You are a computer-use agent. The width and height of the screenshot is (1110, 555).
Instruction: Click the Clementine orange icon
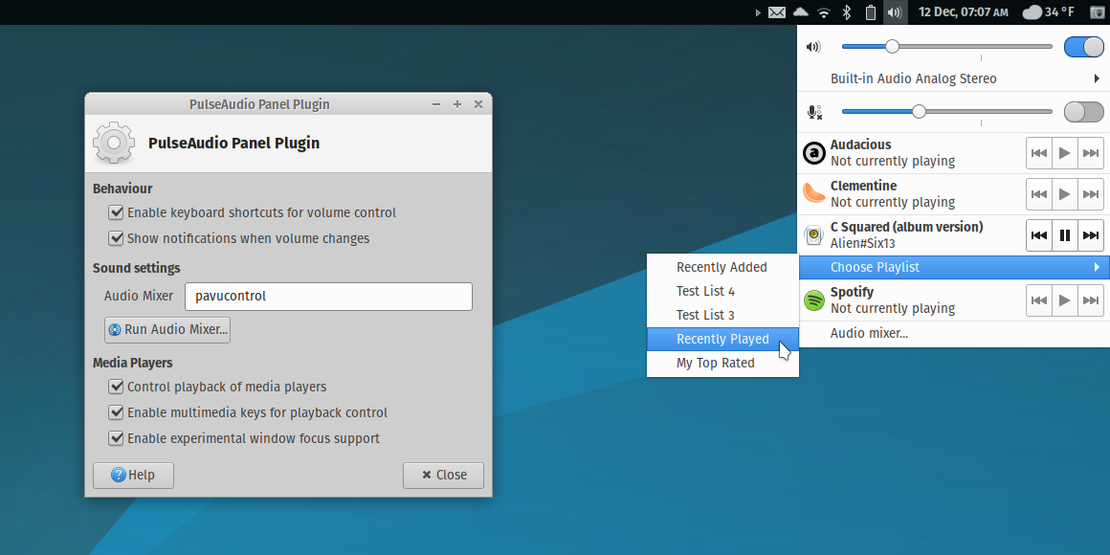pyautogui.click(x=814, y=193)
